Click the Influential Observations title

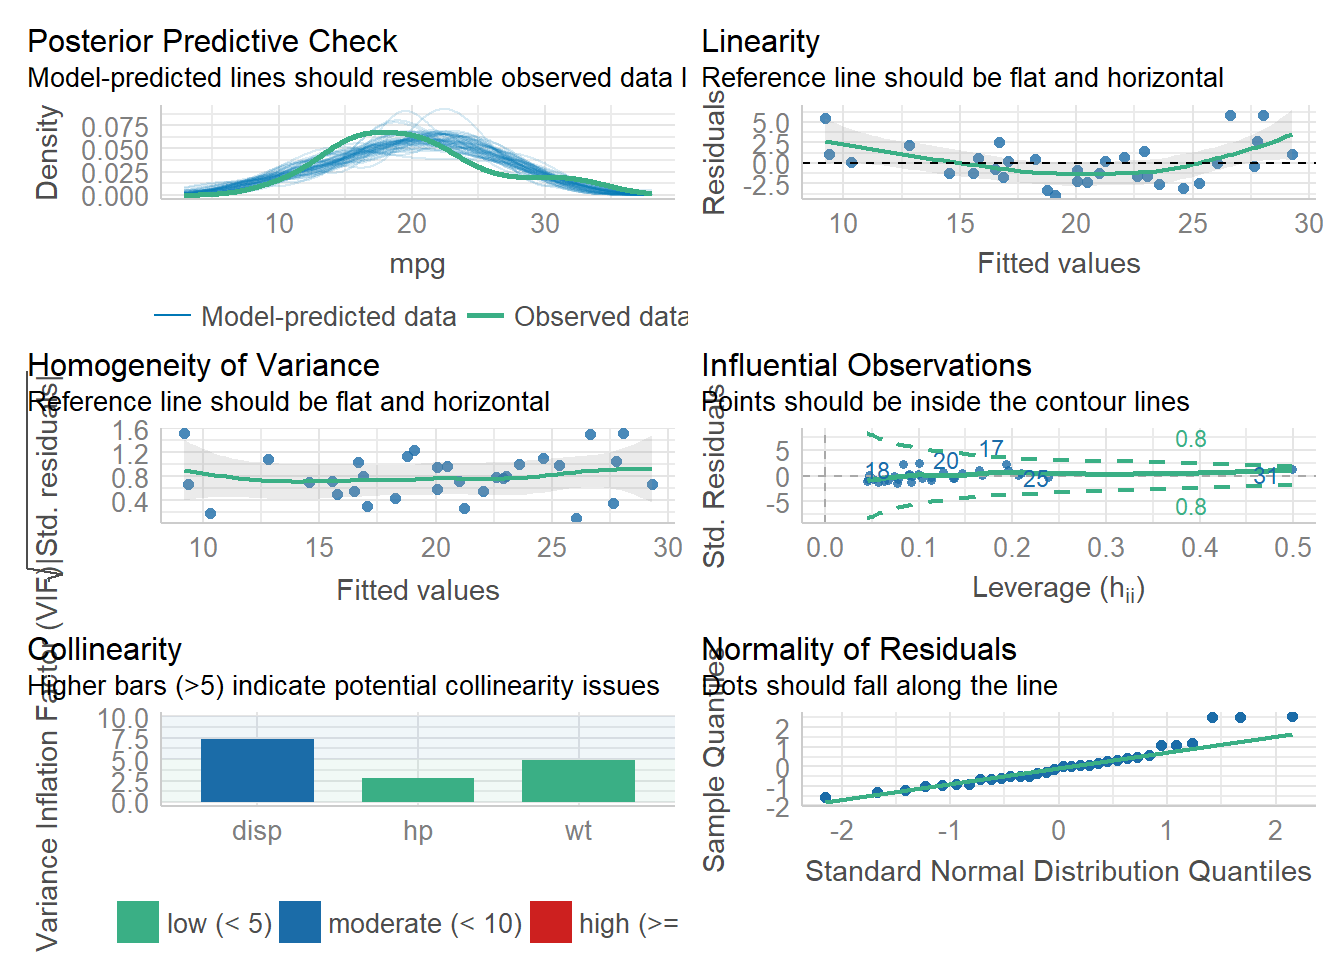(866, 366)
